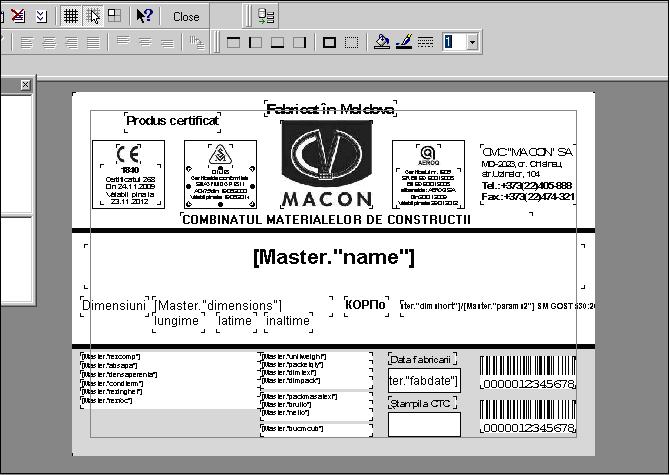Screen dimensions: 670x475
Task: Select the 'Produs certificat' text object
Action: point(173,121)
